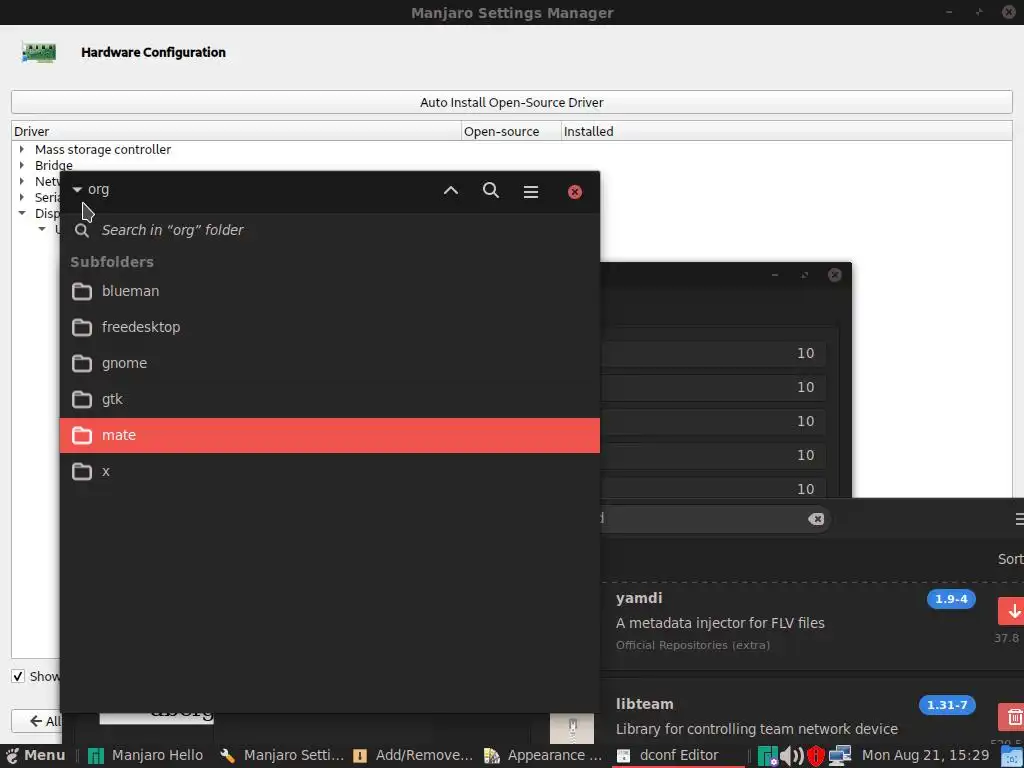Click the Hardware Configuration card icon

39,52
